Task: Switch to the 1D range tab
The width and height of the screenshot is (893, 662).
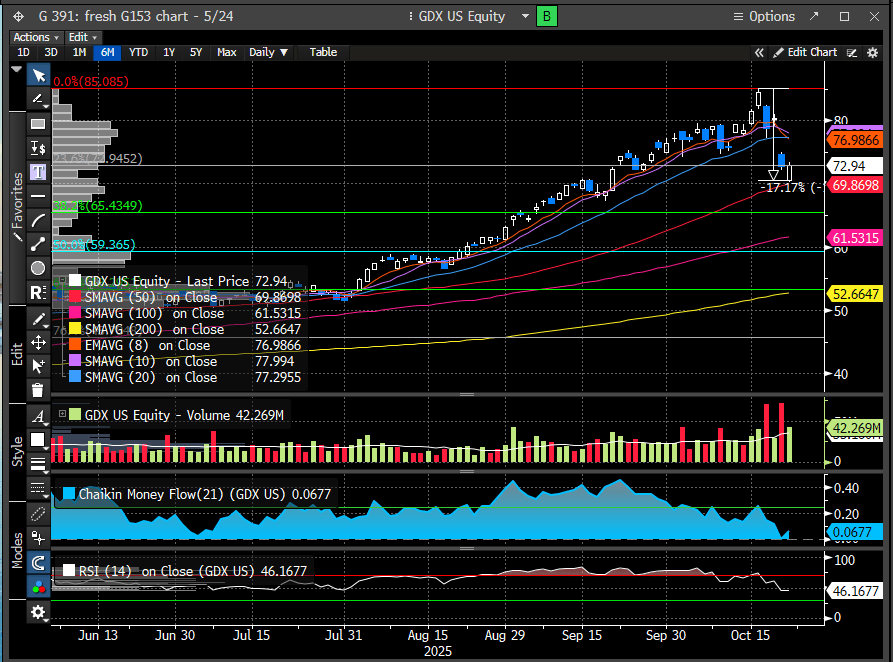Action: 23,52
